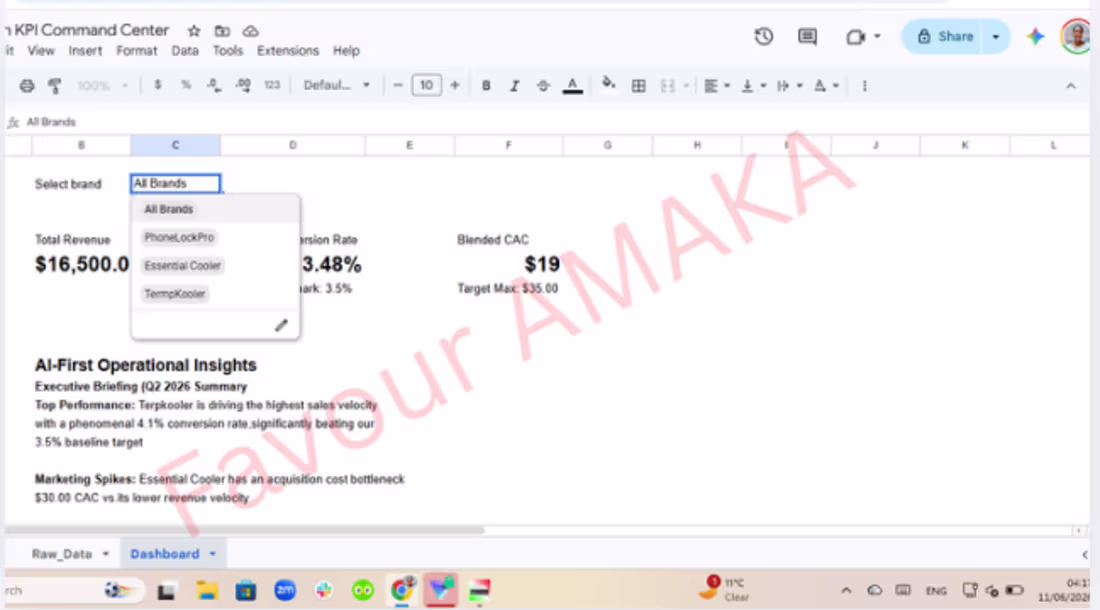
Task: Click the All Brands dropdown cell
Action: 175,184
